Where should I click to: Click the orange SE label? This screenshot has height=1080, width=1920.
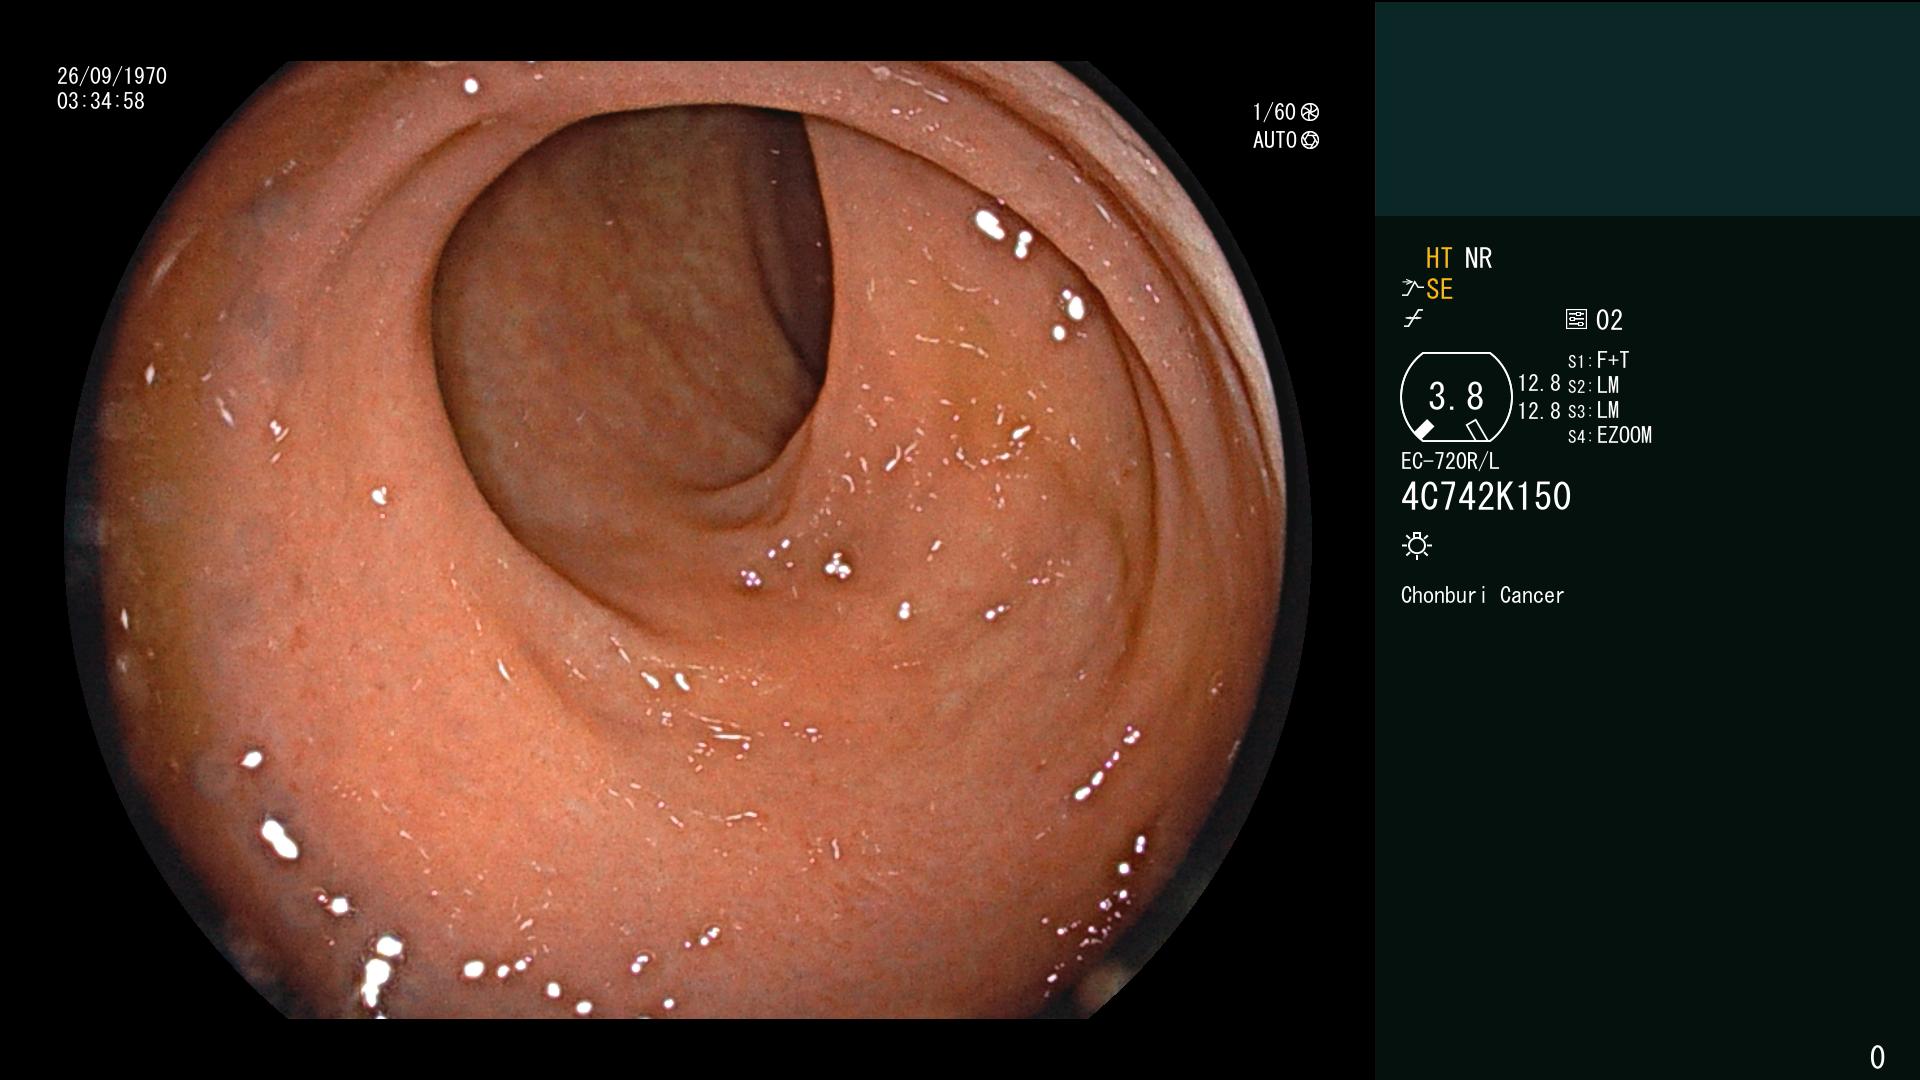(x=1439, y=289)
